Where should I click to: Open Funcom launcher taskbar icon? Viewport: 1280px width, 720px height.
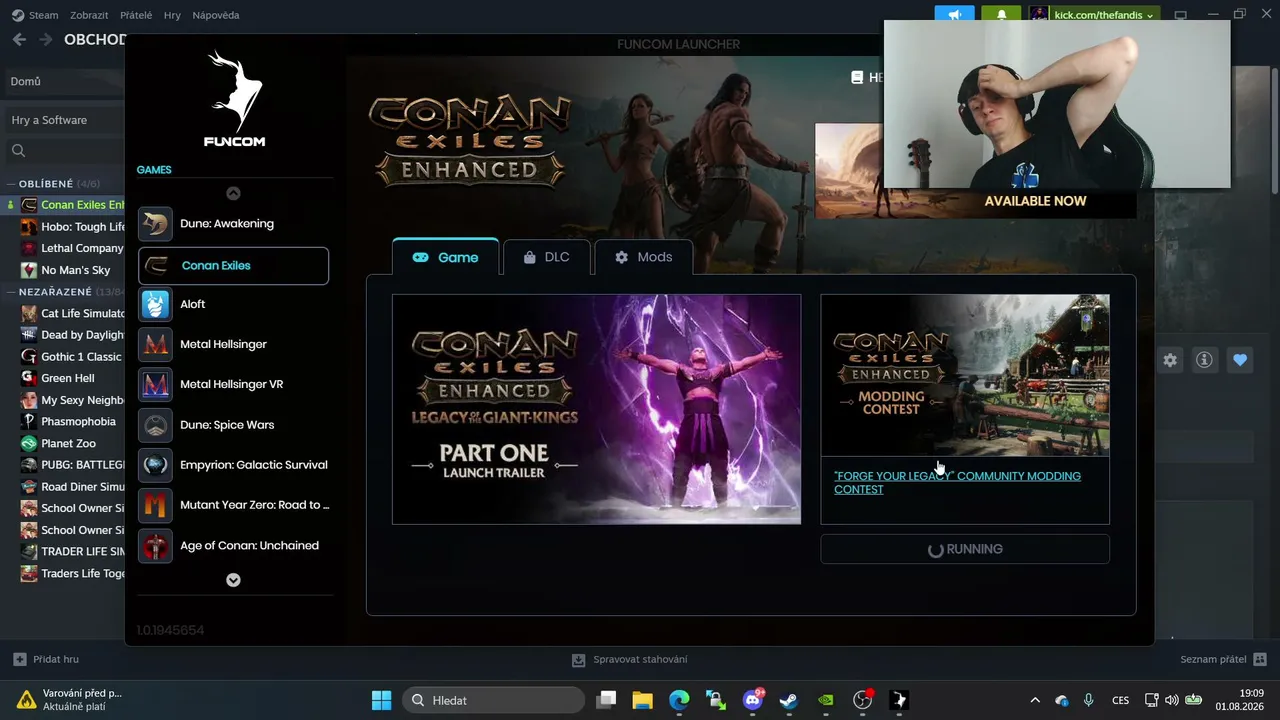pyautogui.click(x=899, y=700)
